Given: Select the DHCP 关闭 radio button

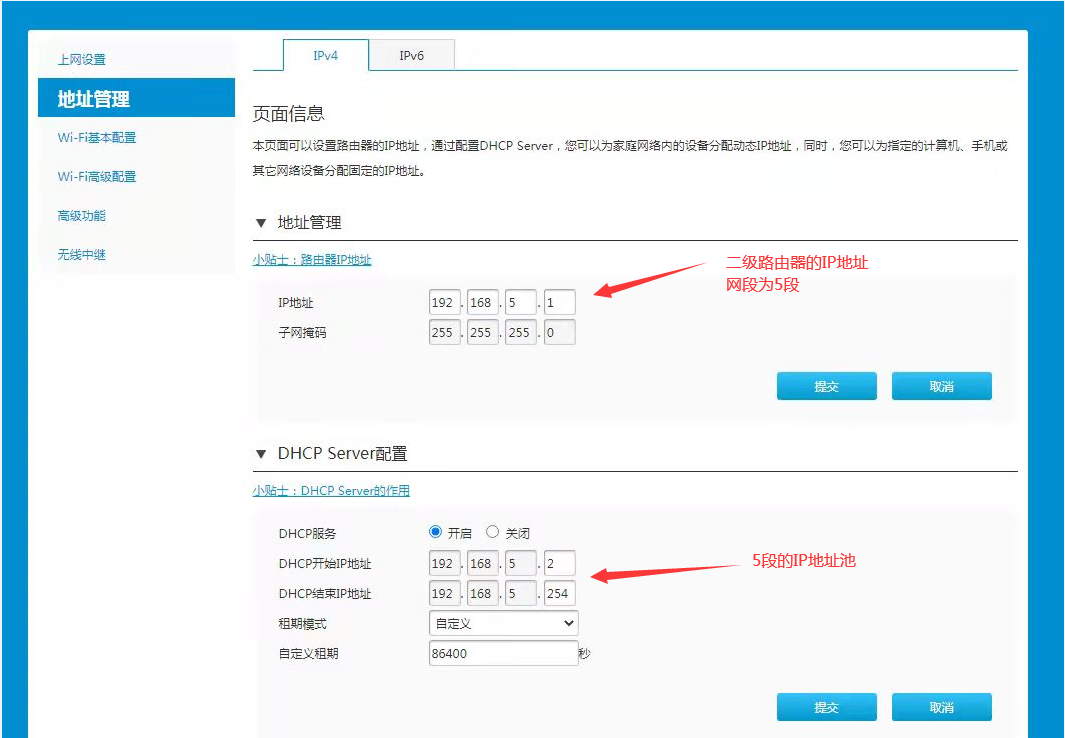Looking at the screenshot, I should pos(492,532).
